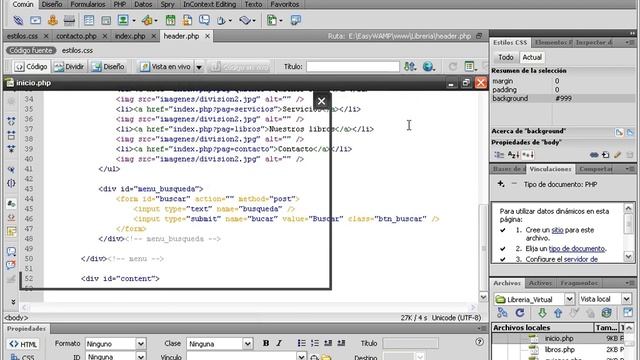Click the HTML button in Propiedades
640x360 pixels.
(23, 344)
